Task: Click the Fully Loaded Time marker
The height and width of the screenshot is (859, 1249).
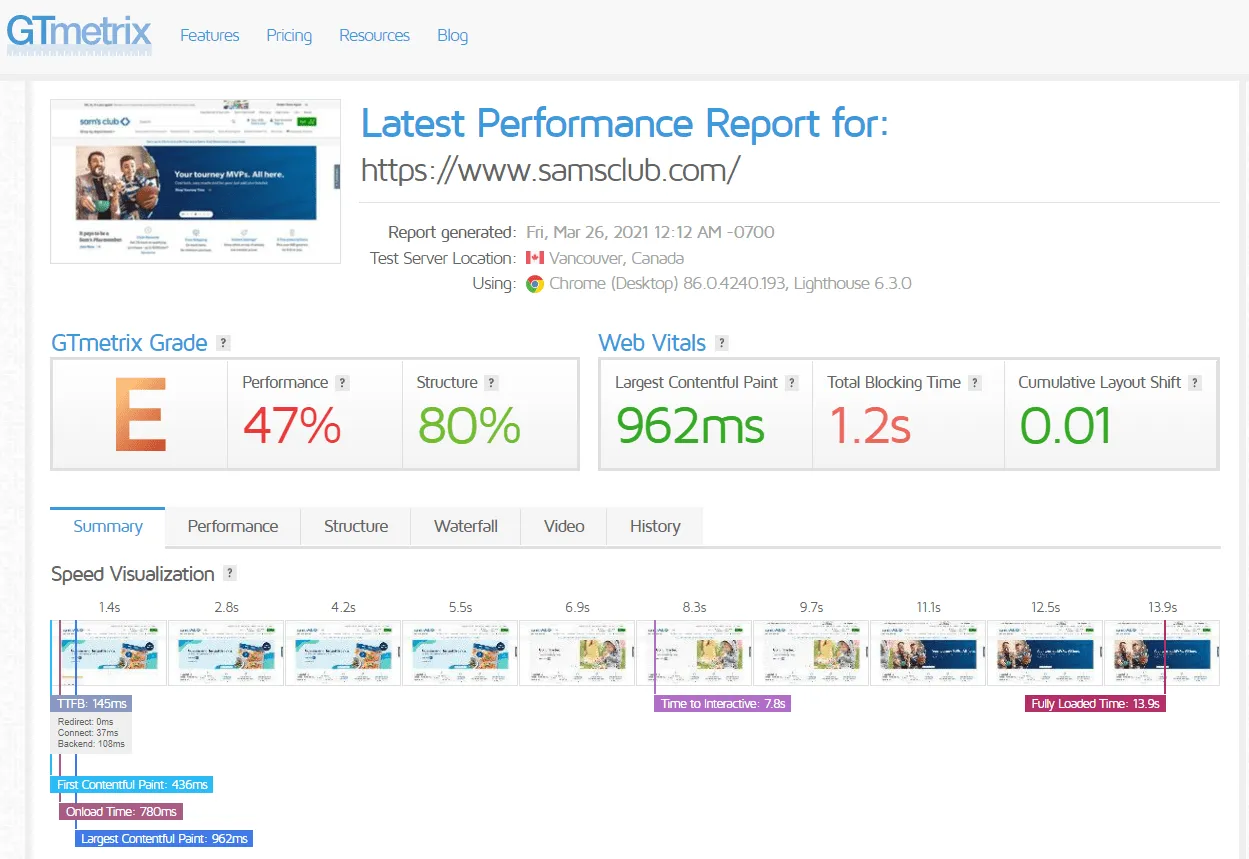Action: click(x=1095, y=704)
